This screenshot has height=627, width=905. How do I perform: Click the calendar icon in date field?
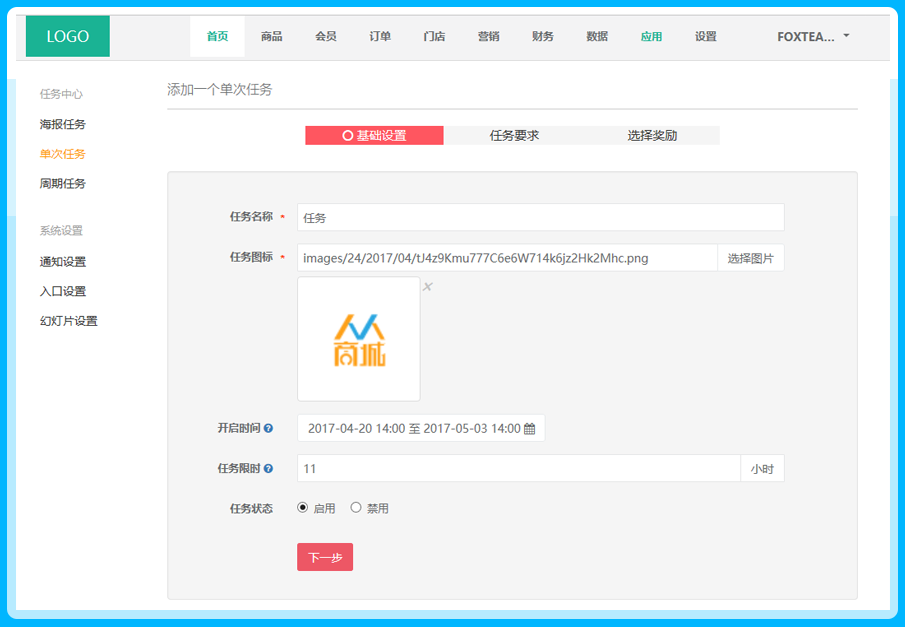[530, 429]
